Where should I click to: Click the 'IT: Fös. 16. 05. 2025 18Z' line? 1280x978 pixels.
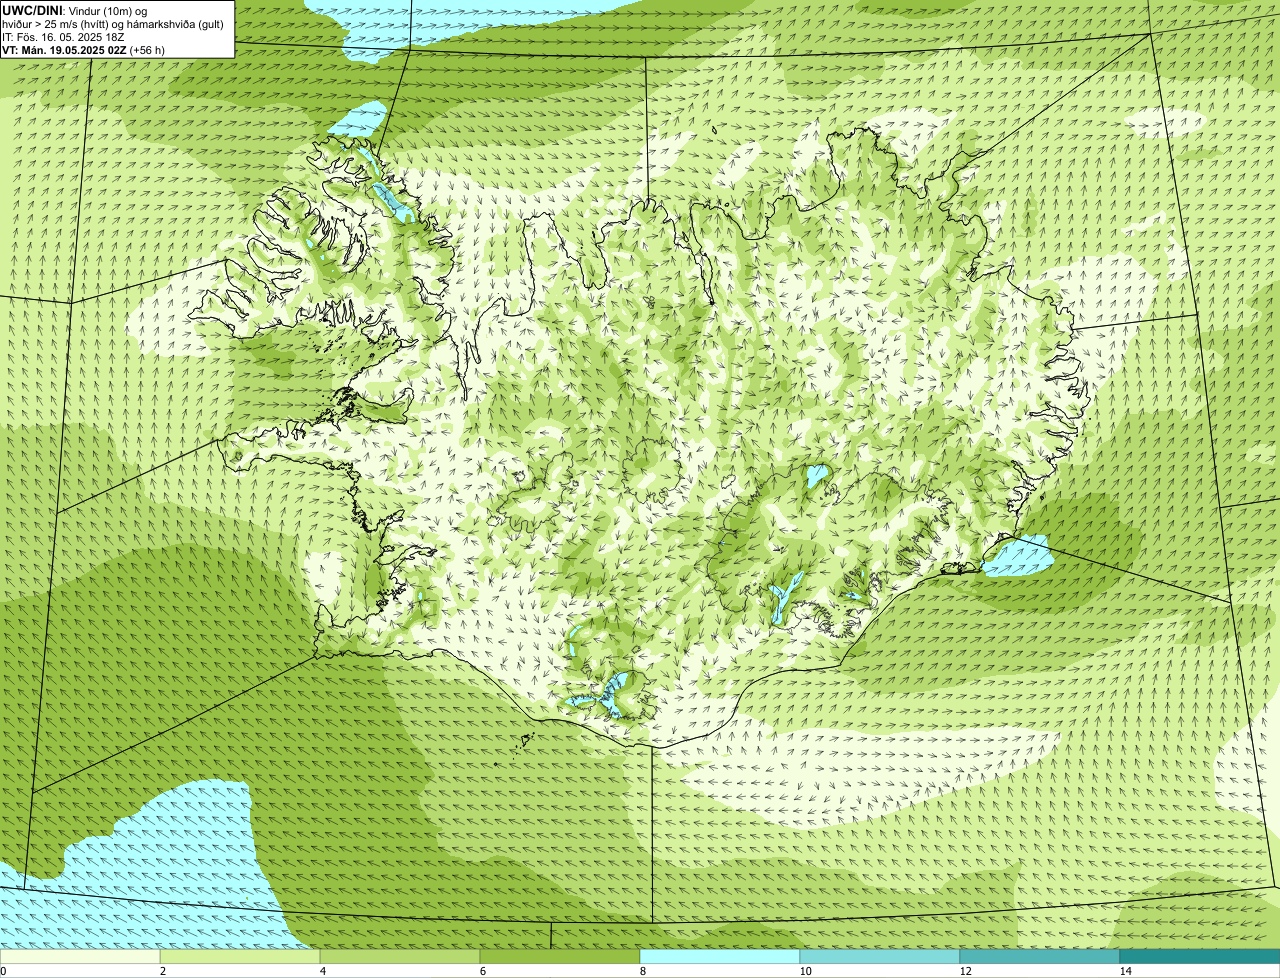click(x=63, y=37)
